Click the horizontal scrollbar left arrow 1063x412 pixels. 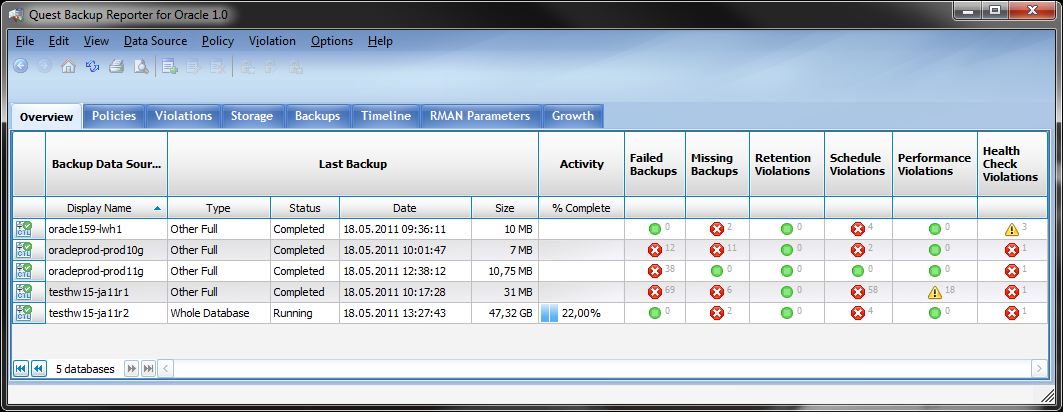pos(165,369)
